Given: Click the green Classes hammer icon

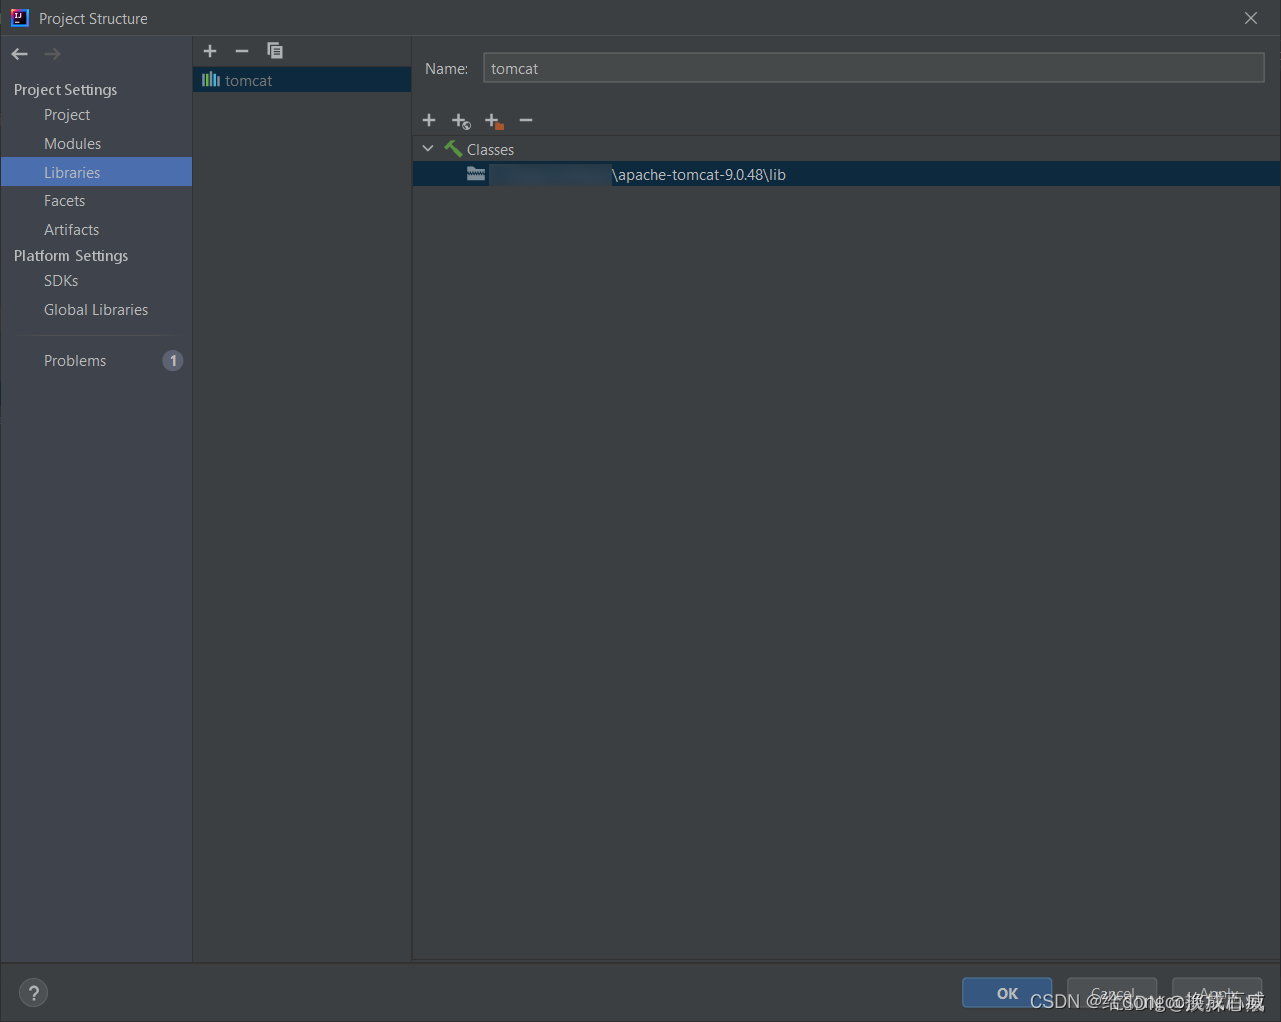Looking at the screenshot, I should click(453, 149).
